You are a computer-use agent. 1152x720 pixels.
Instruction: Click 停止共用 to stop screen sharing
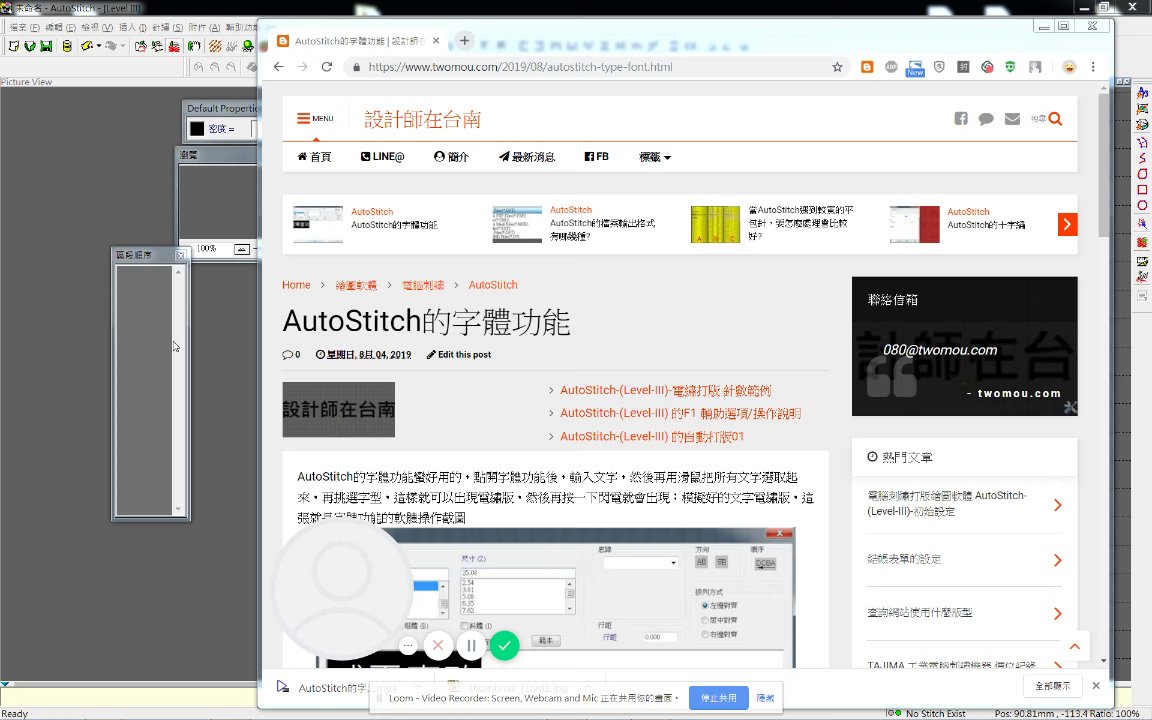pos(718,698)
